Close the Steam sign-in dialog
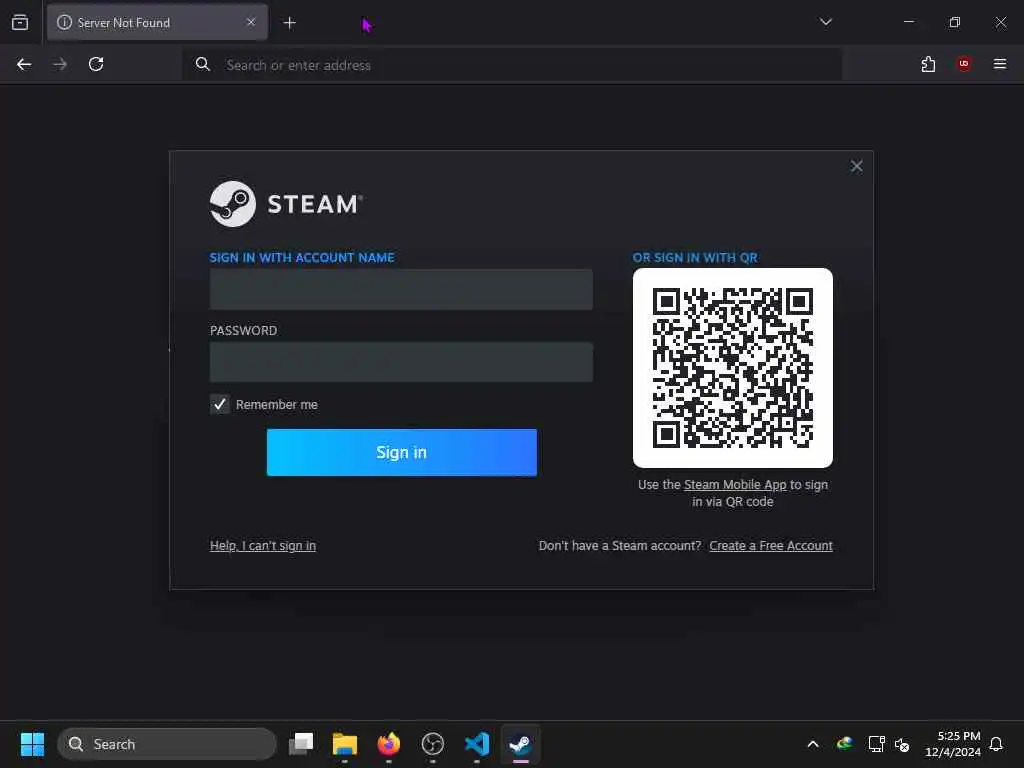The height and width of the screenshot is (768, 1024). pos(856,167)
